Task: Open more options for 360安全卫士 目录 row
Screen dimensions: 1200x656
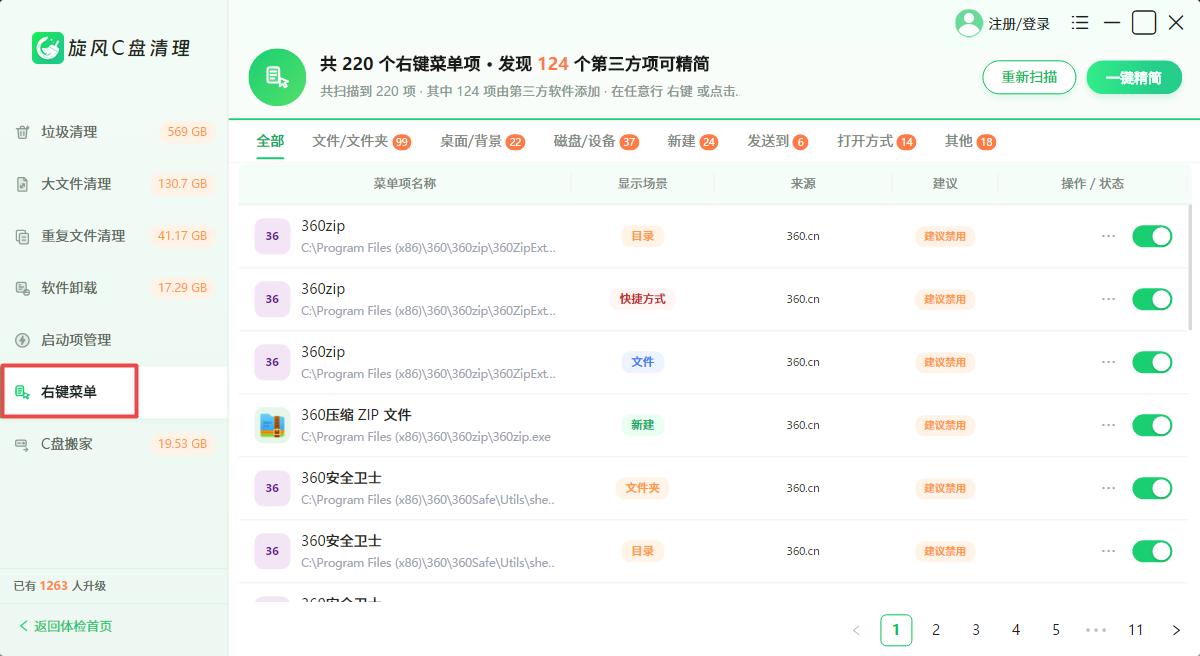Action: pos(1108,551)
